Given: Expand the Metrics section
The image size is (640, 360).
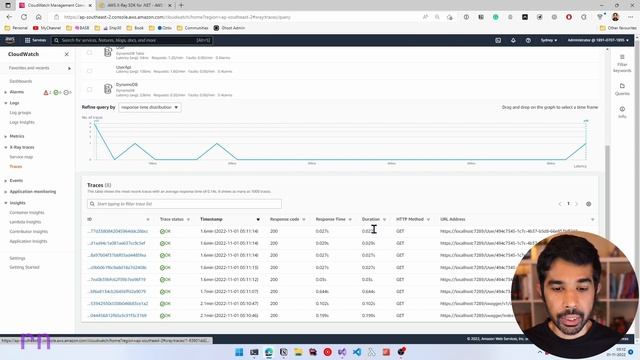Looking at the screenshot, I should point(6,136).
